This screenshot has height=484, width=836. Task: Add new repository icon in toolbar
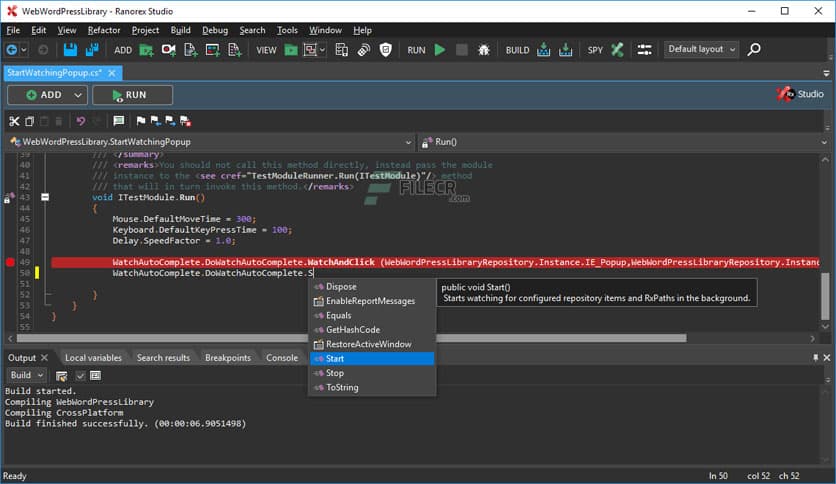(213, 50)
